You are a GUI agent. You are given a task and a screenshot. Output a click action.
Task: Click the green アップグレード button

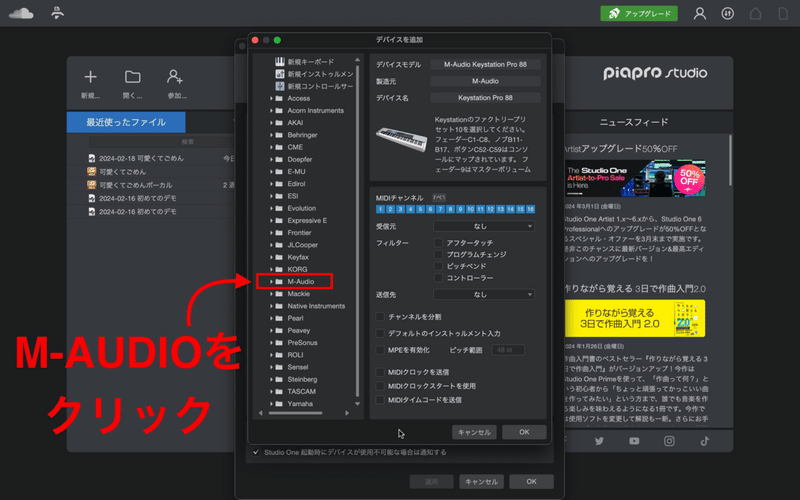[x=639, y=13]
